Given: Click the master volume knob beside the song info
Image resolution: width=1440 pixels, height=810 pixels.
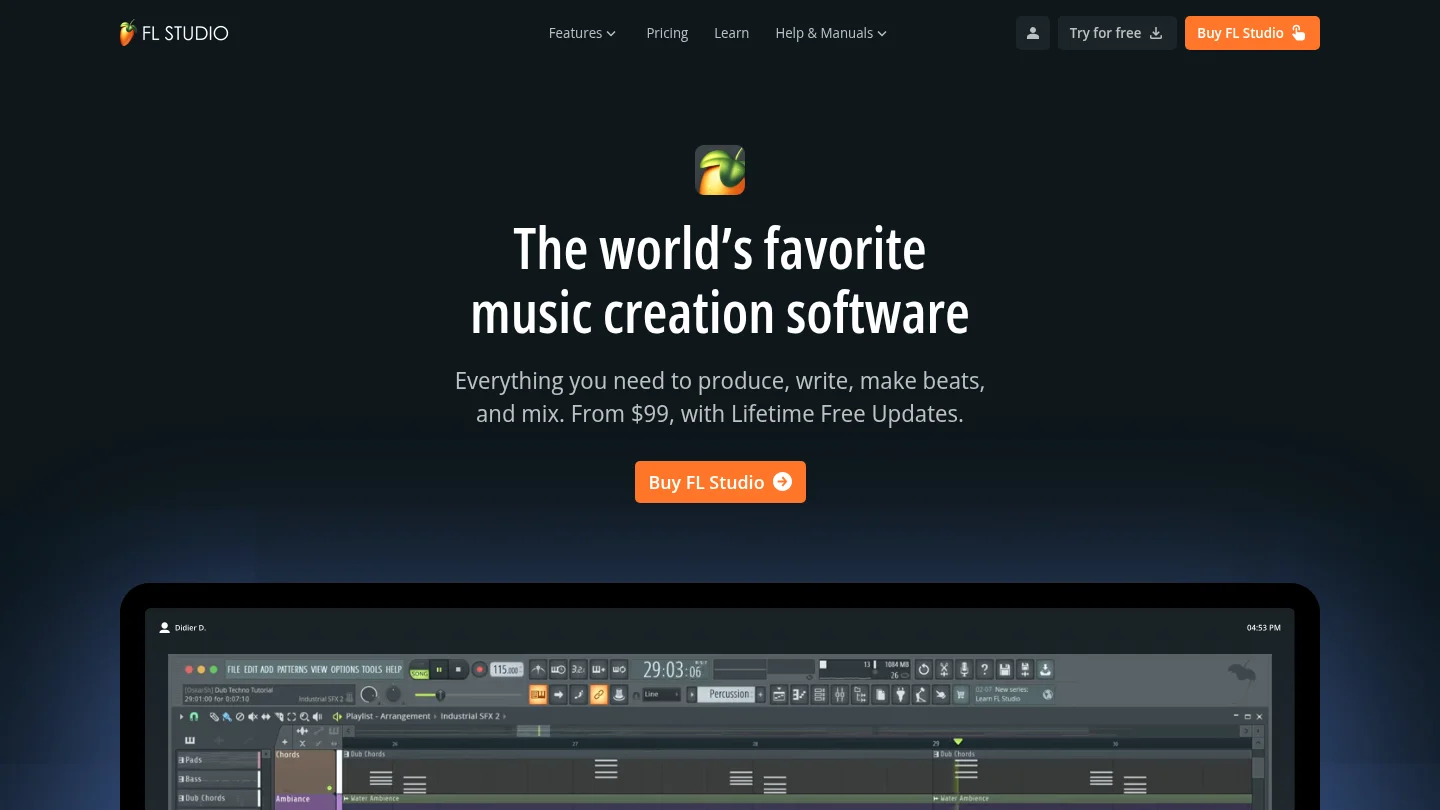Looking at the screenshot, I should [x=370, y=694].
